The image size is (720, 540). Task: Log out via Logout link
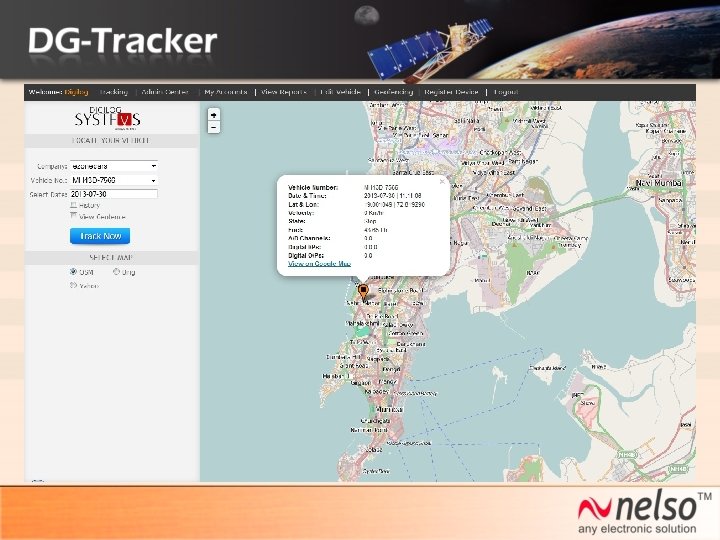[x=506, y=92]
